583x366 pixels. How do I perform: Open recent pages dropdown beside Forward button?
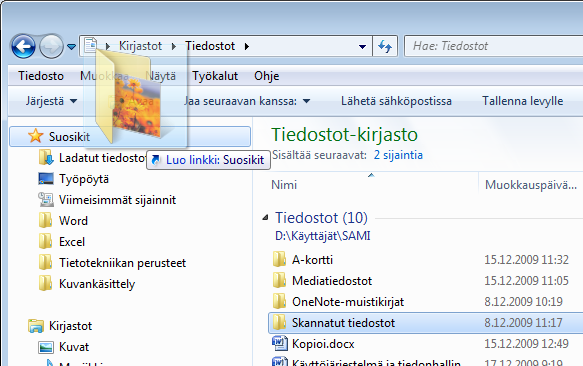coord(71,47)
